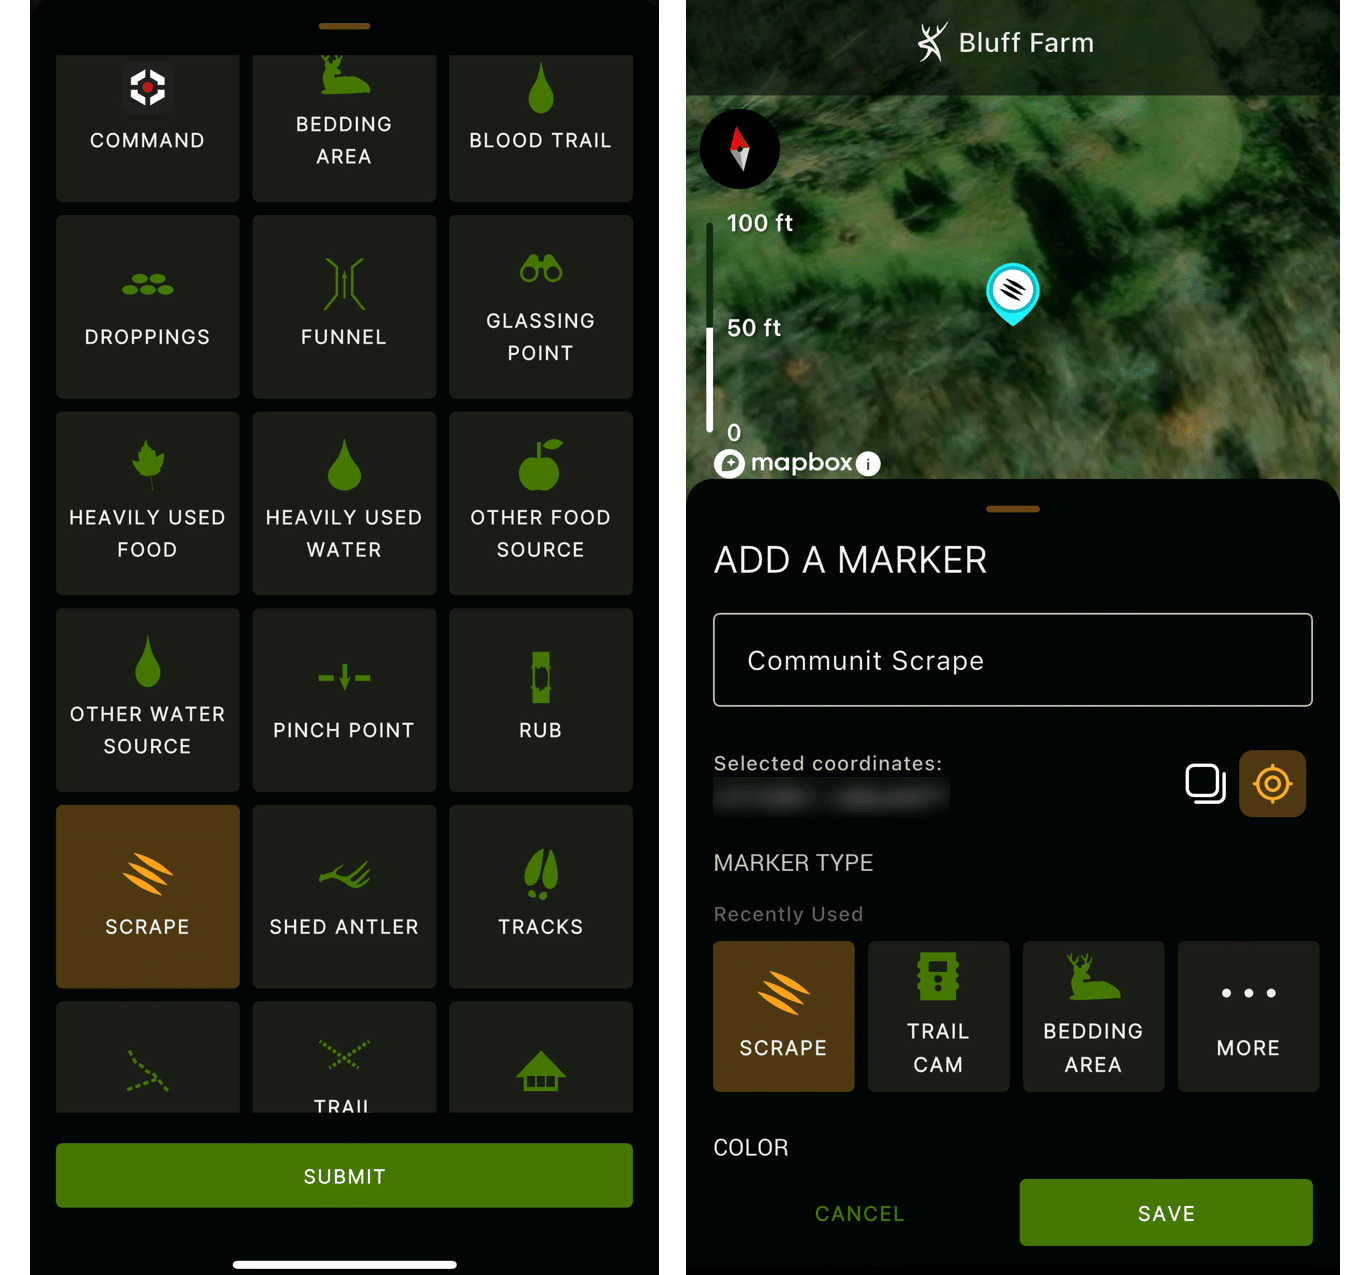Choose the Bedding Area tile in grid

pyautogui.click(x=344, y=128)
